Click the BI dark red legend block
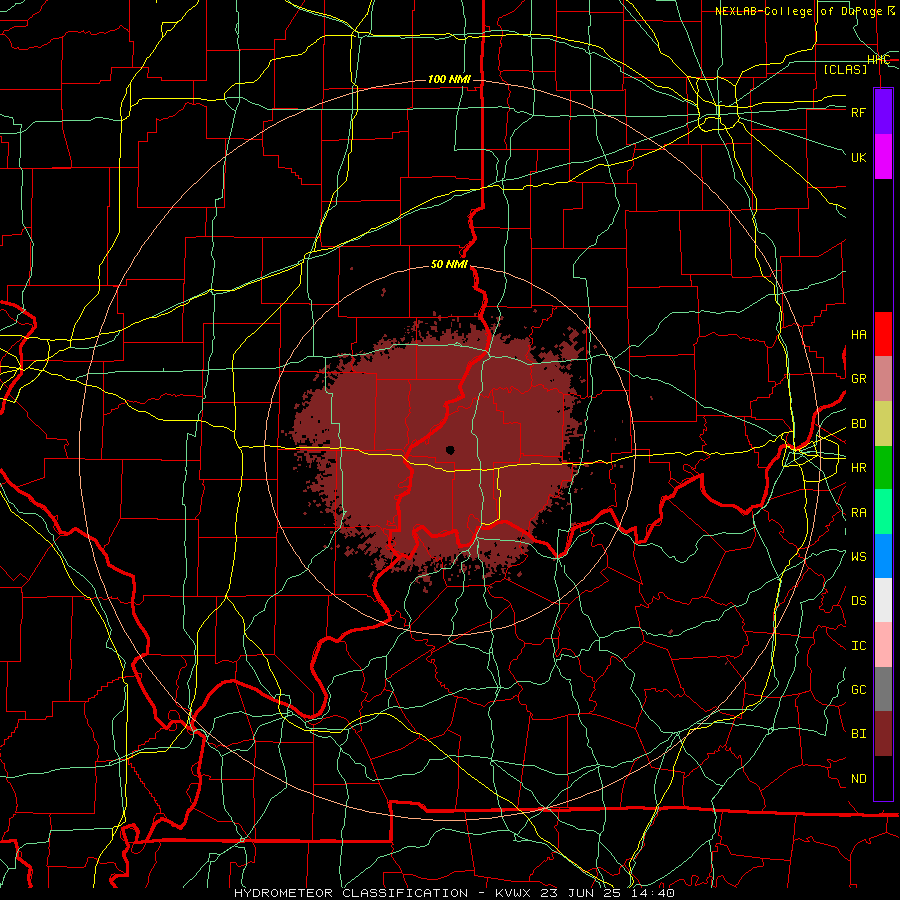This screenshot has width=900, height=900. point(883,734)
